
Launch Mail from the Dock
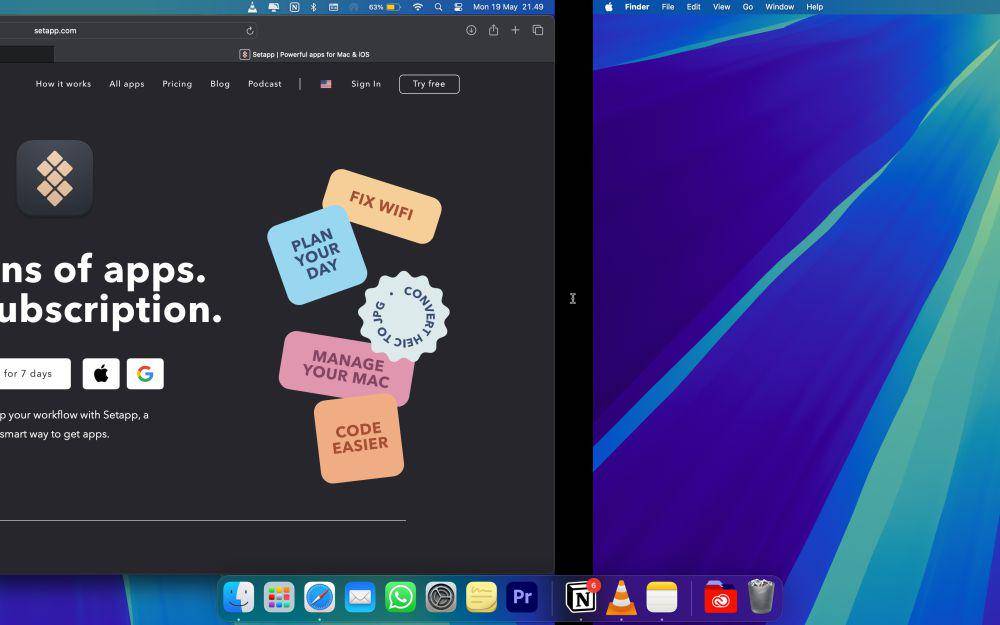[360, 597]
